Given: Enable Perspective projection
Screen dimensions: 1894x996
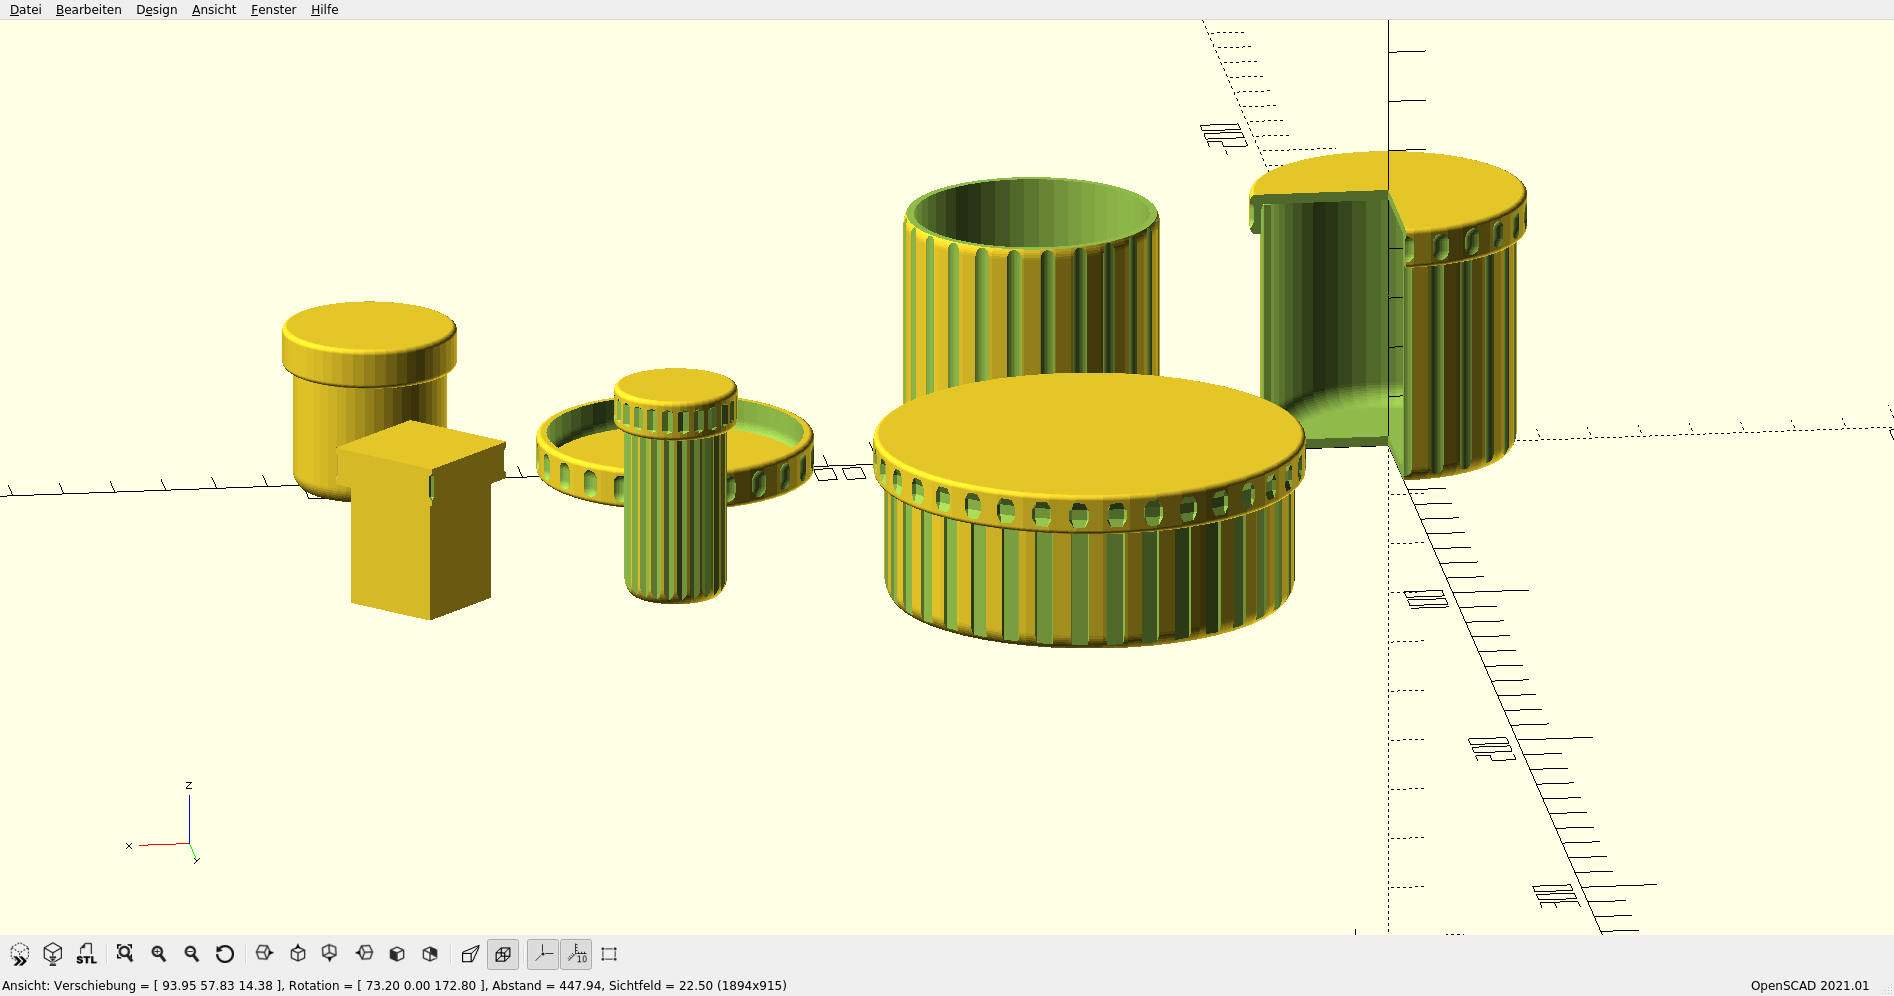Looking at the screenshot, I should (x=470, y=954).
